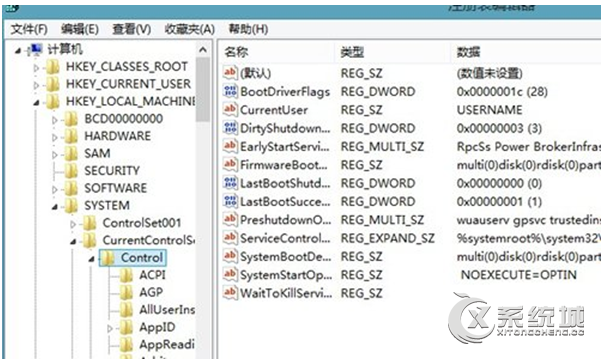
Task: Click string icon of SystemStartOp value
Action: [230, 274]
